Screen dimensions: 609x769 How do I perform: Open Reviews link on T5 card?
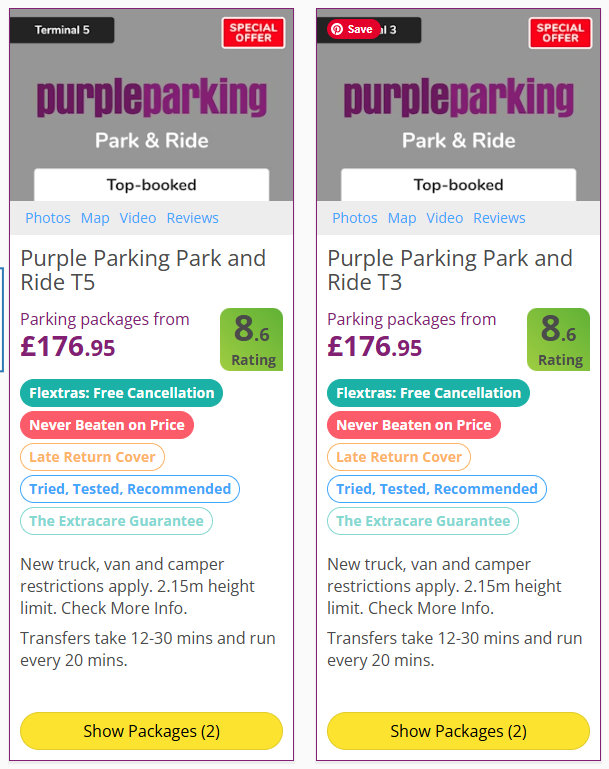point(192,218)
